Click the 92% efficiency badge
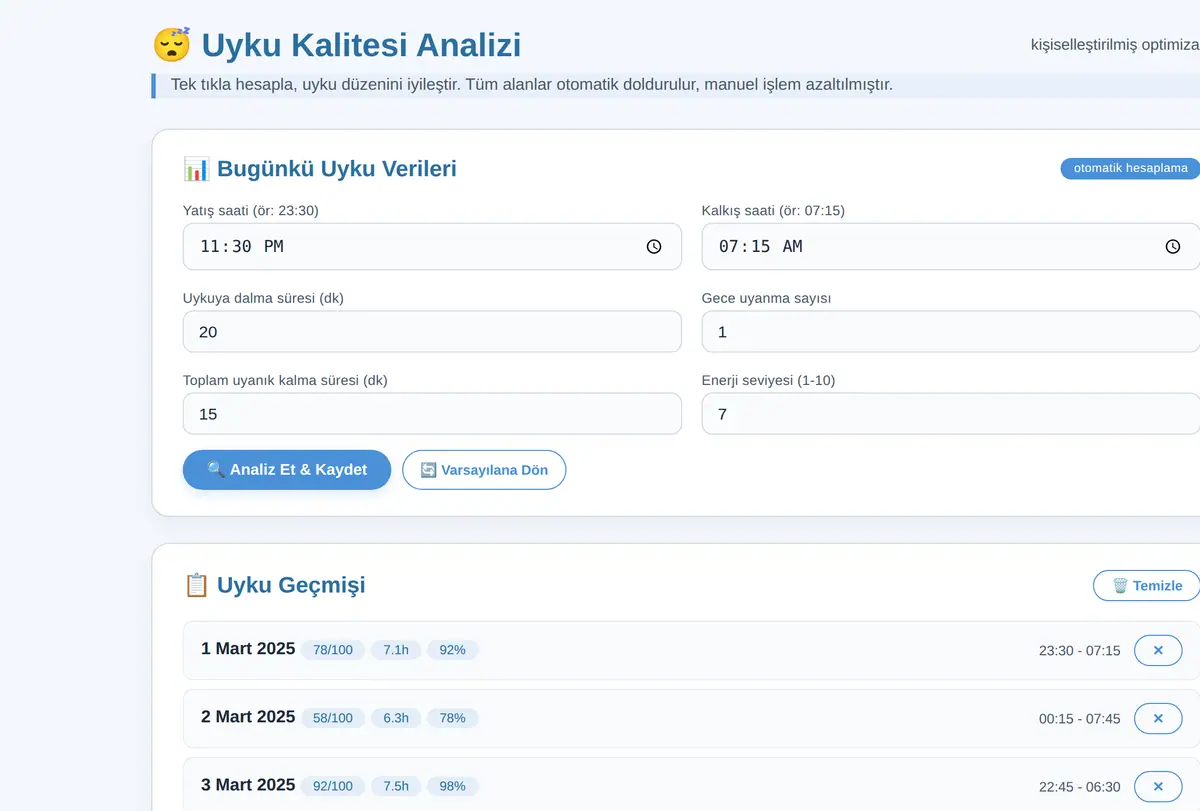Image resolution: width=1200 pixels, height=811 pixels. (453, 650)
